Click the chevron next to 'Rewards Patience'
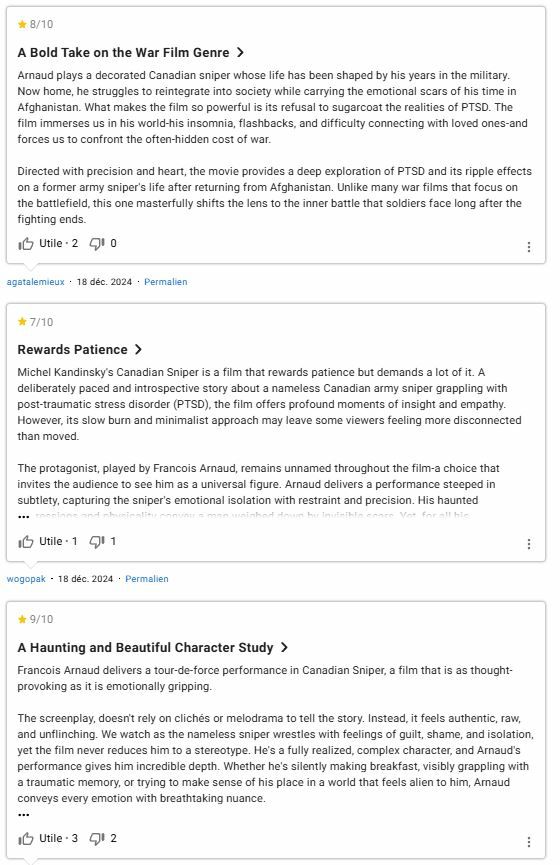This screenshot has height=865, width=560. coord(138,349)
